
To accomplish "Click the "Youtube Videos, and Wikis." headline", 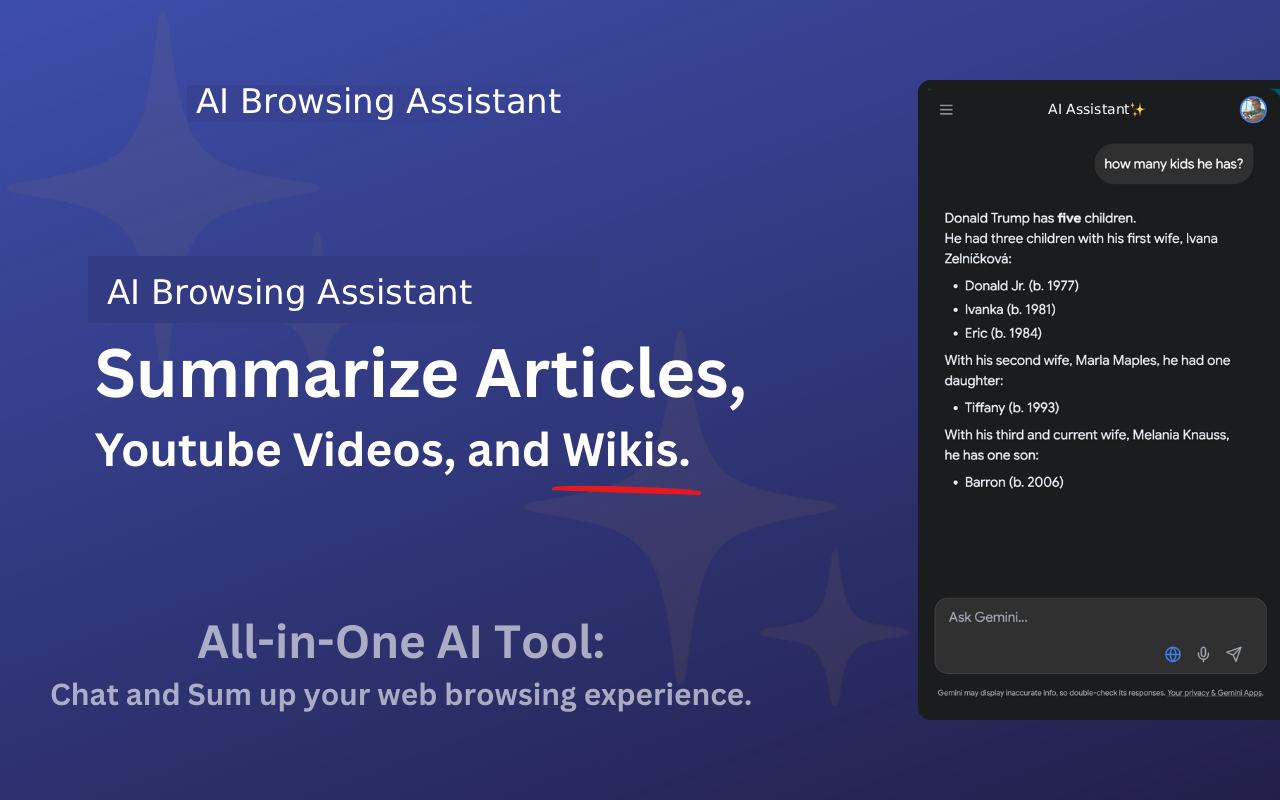I will point(392,450).
